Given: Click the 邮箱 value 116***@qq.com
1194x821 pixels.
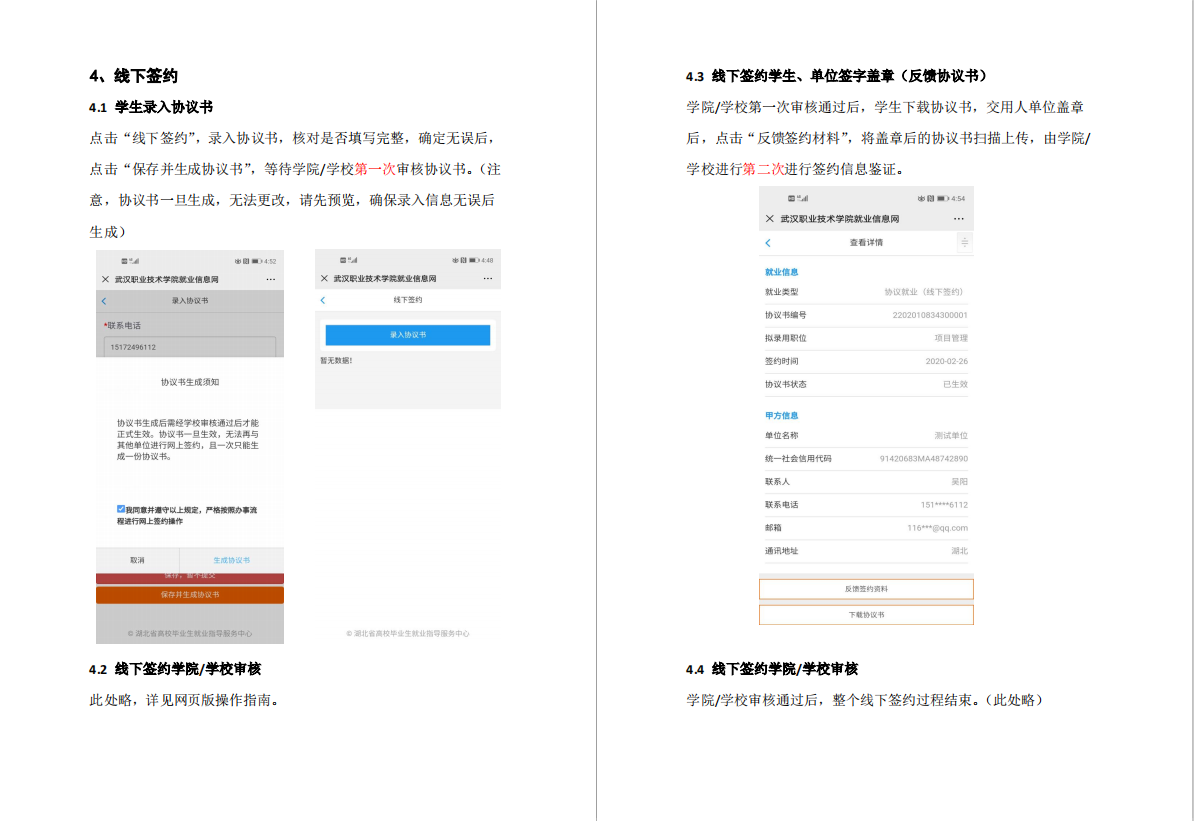Looking at the screenshot, I should pyautogui.click(x=937, y=528).
